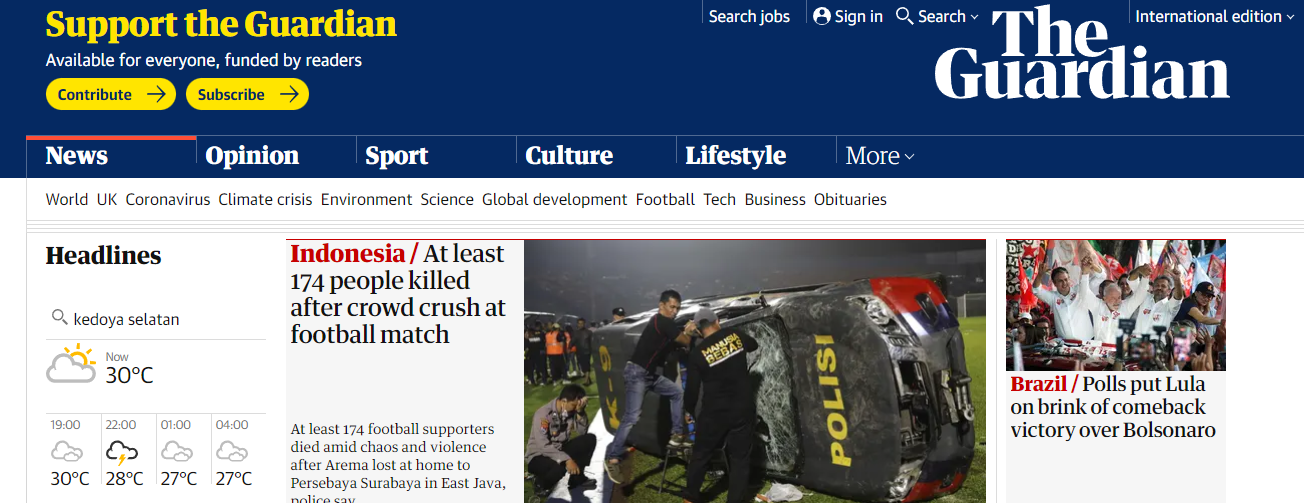1304x503 pixels.
Task: Click the 19:00 cloudy forecast icon
Action: tap(67, 452)
